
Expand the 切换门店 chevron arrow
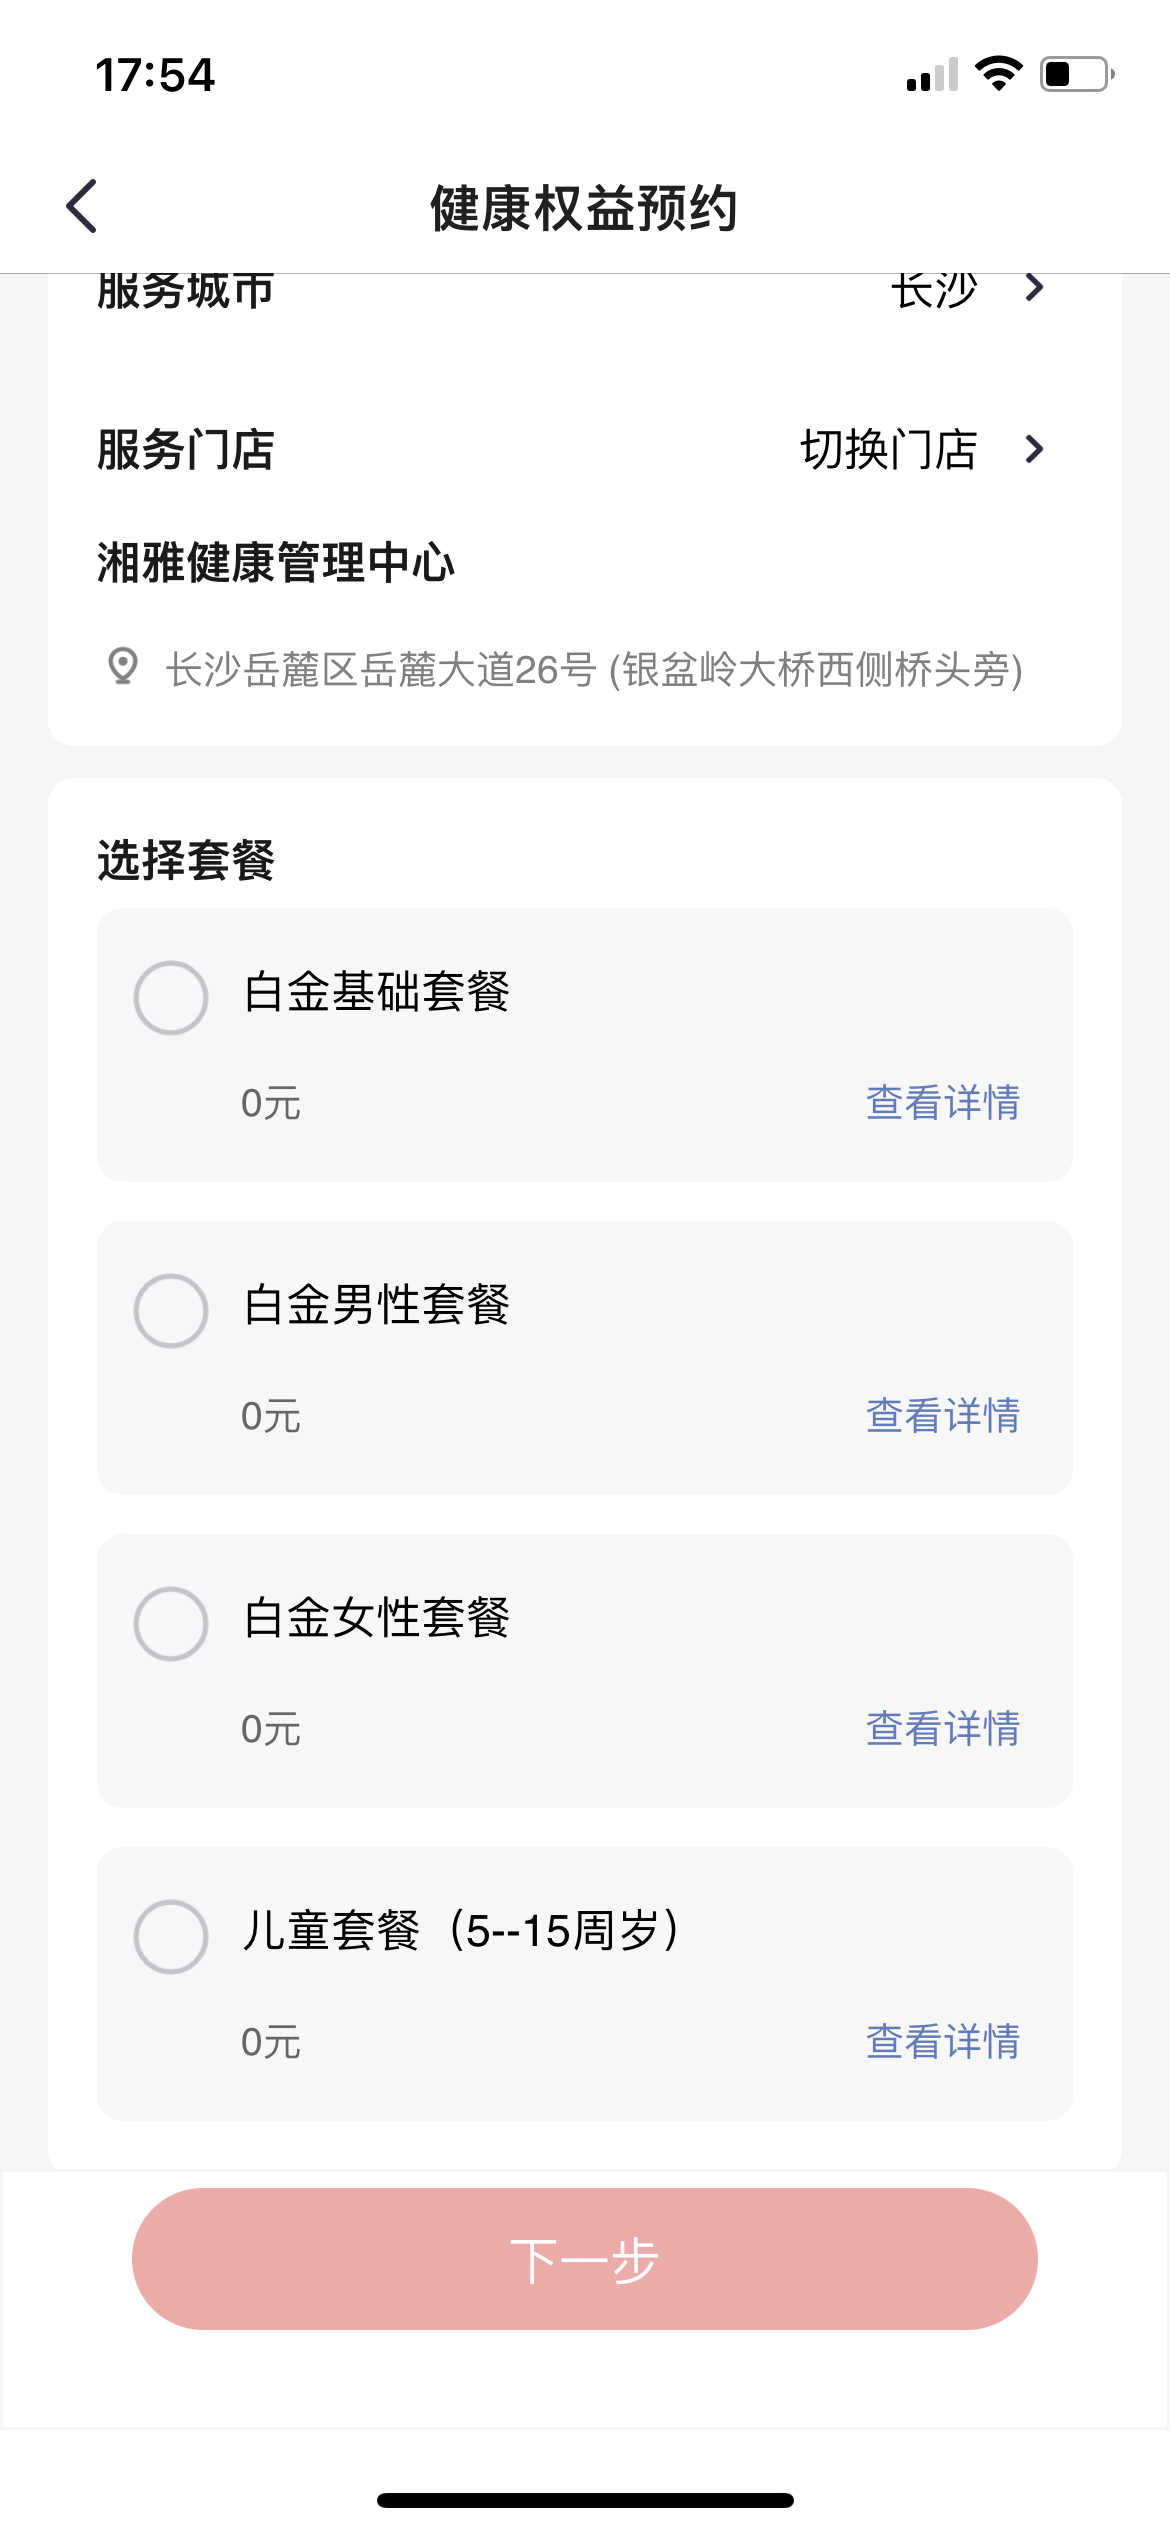pyautogui.click(x=1035, y=450)
